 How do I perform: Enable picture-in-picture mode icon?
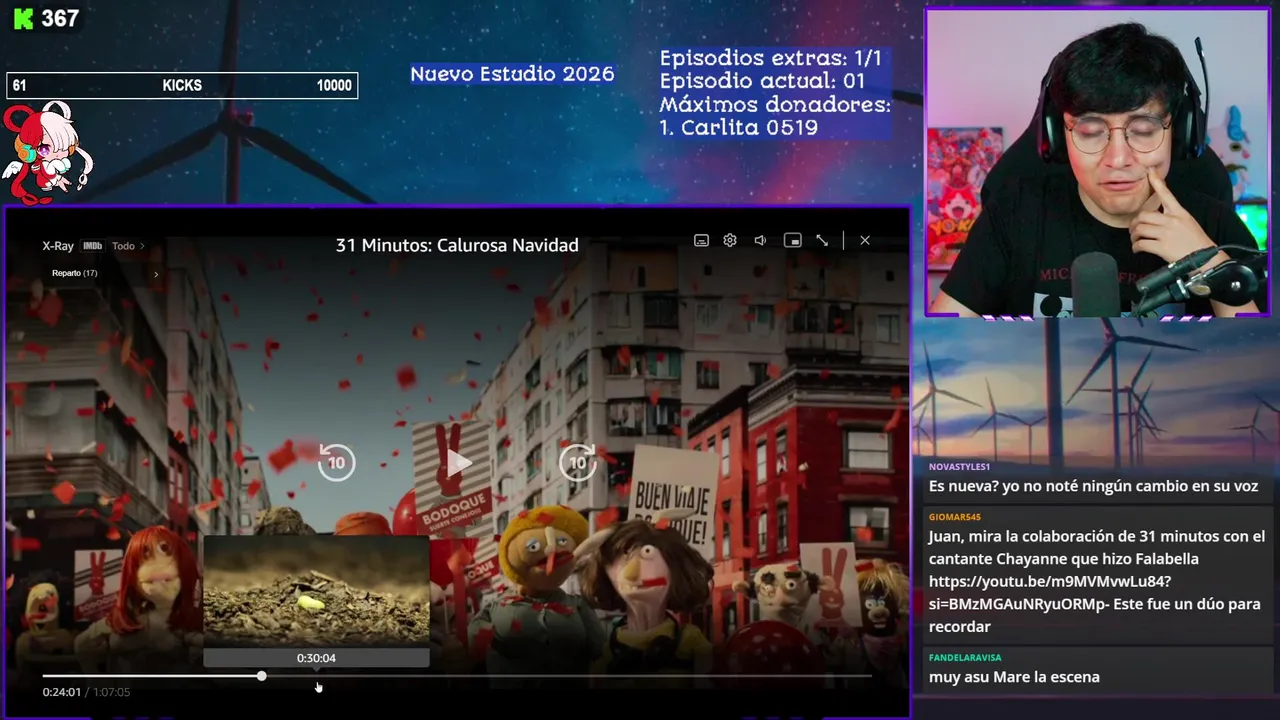[792, 241]
